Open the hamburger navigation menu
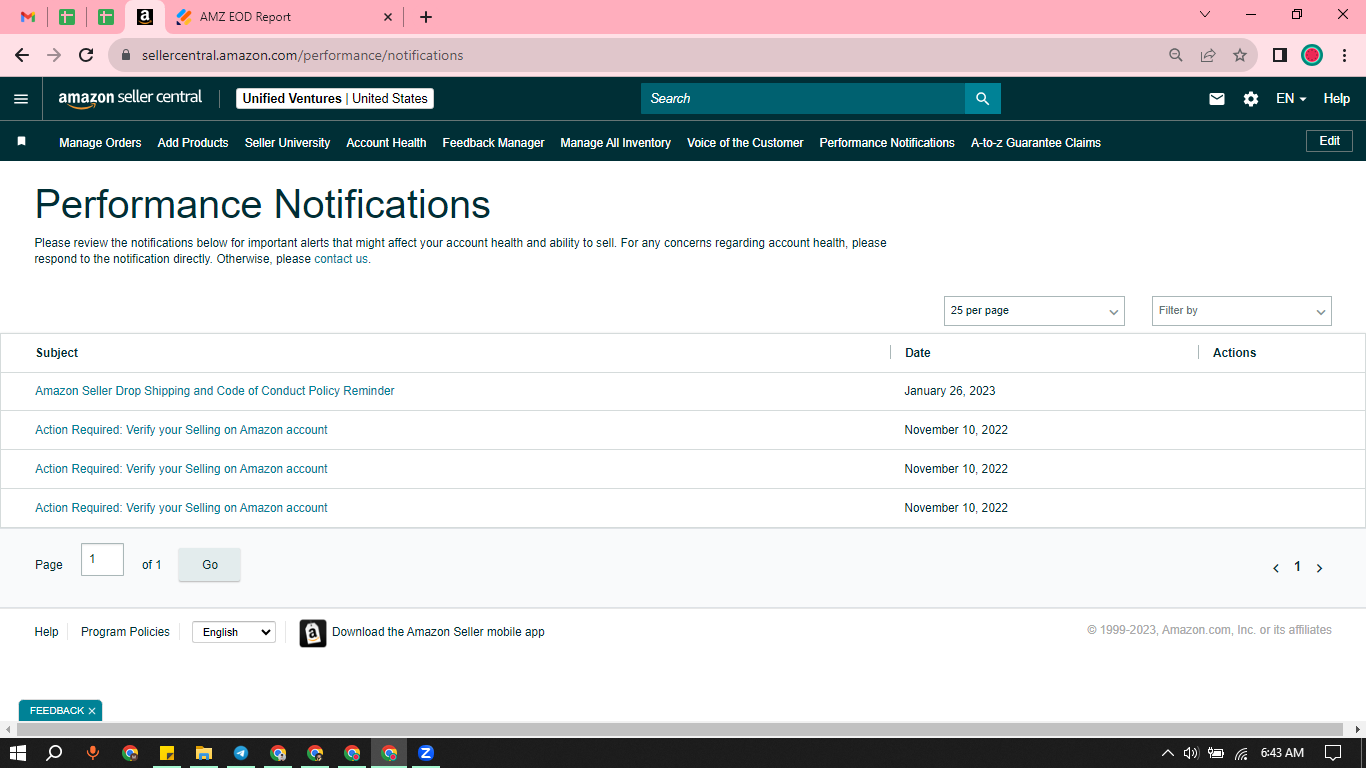 tap(21, 99)
